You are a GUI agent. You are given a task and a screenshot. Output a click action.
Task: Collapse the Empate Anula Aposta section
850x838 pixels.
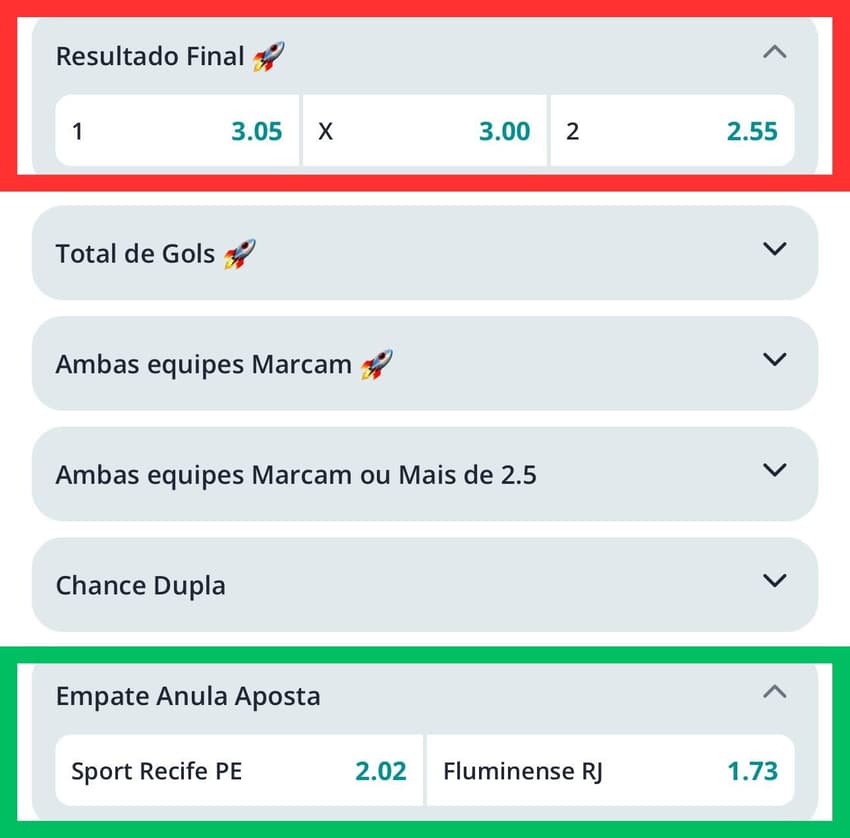(x=776, y=691)
